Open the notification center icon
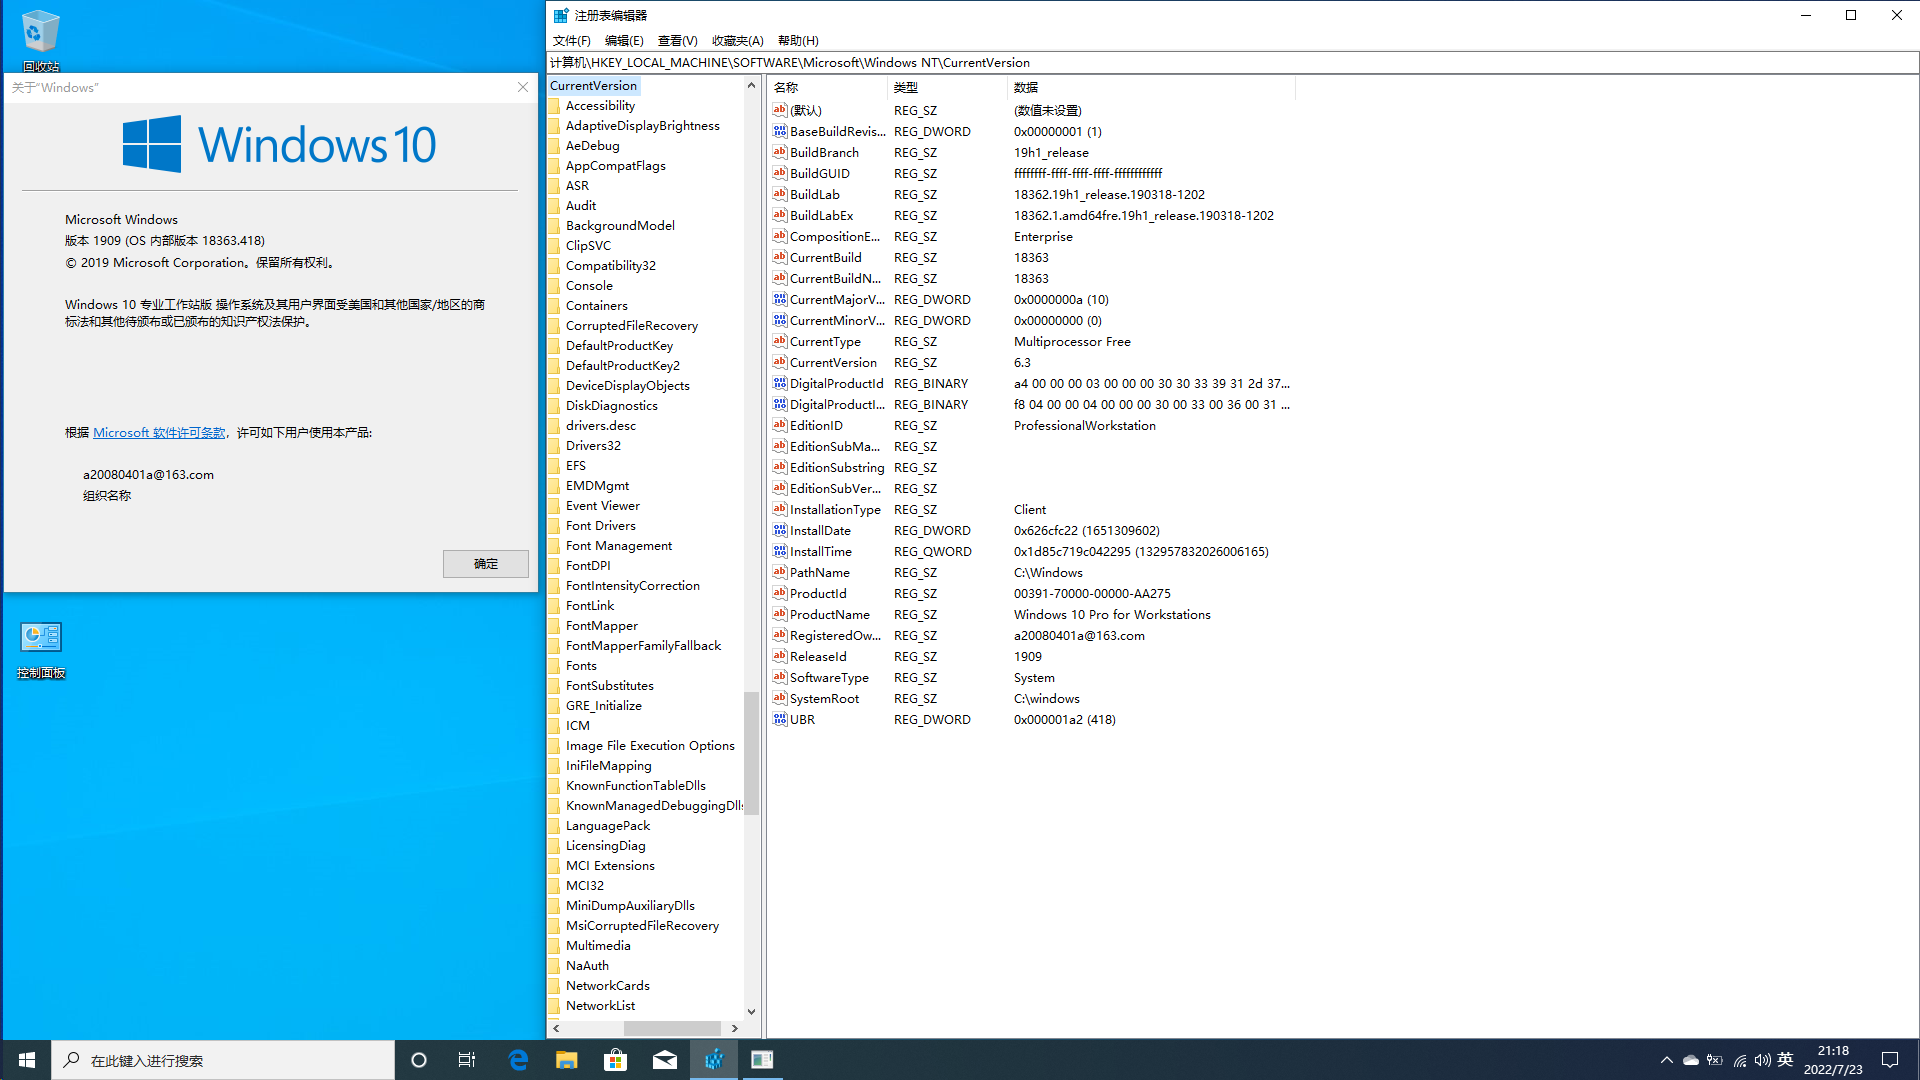The image size is (1920, 1080). coord(1890,1060)
